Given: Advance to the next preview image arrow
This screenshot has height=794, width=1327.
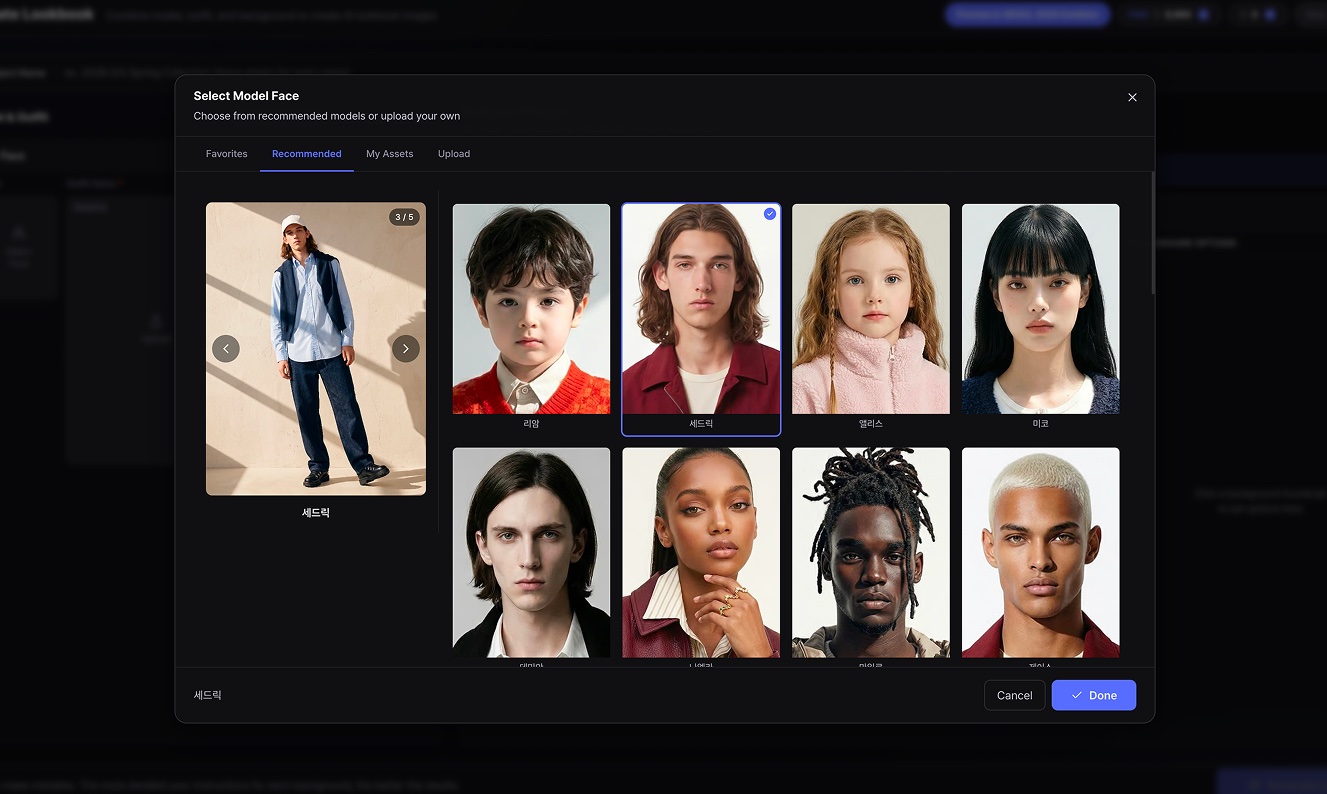Looking at the screenshot, I should click(x=405, y=348).
